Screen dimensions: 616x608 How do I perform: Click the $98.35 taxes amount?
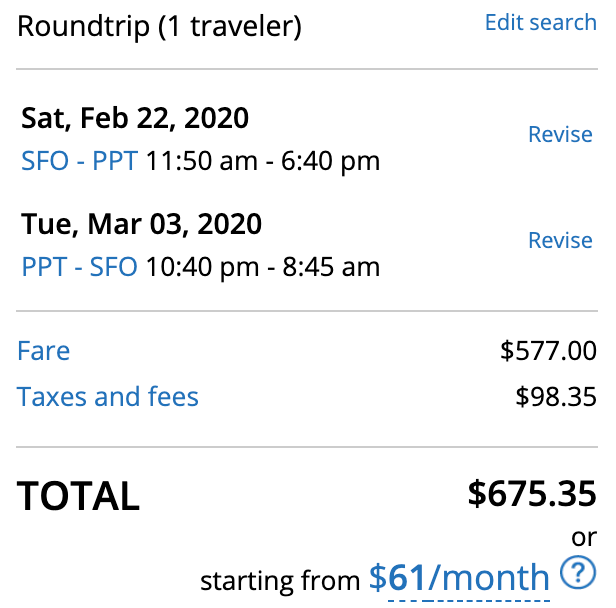point(556,397)
